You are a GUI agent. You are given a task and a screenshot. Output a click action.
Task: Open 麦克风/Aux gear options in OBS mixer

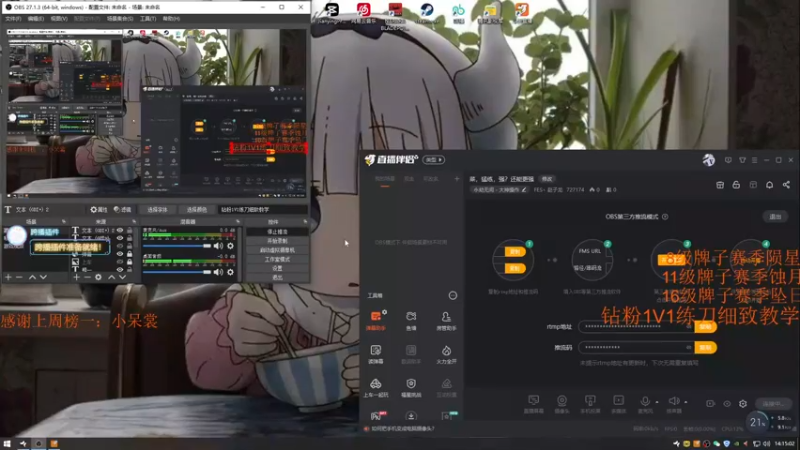(231, 246)
